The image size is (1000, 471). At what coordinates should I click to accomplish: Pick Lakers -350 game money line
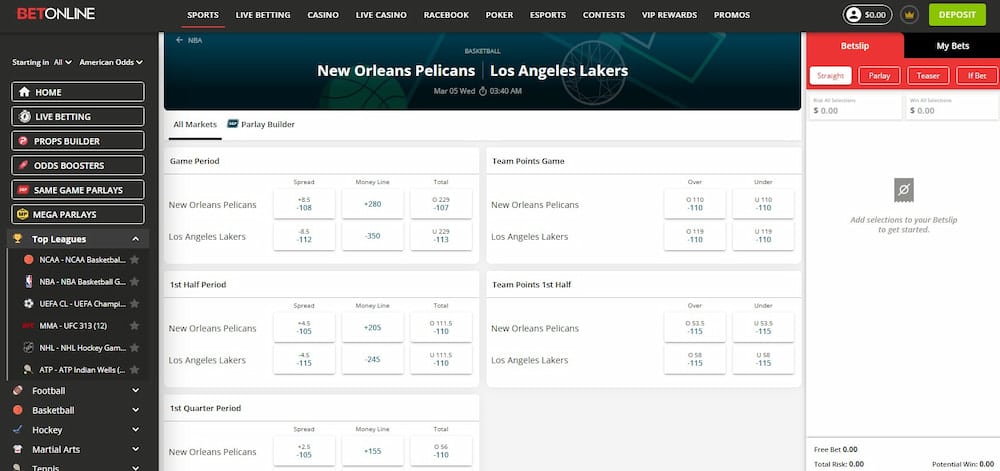tap(372, 236)
